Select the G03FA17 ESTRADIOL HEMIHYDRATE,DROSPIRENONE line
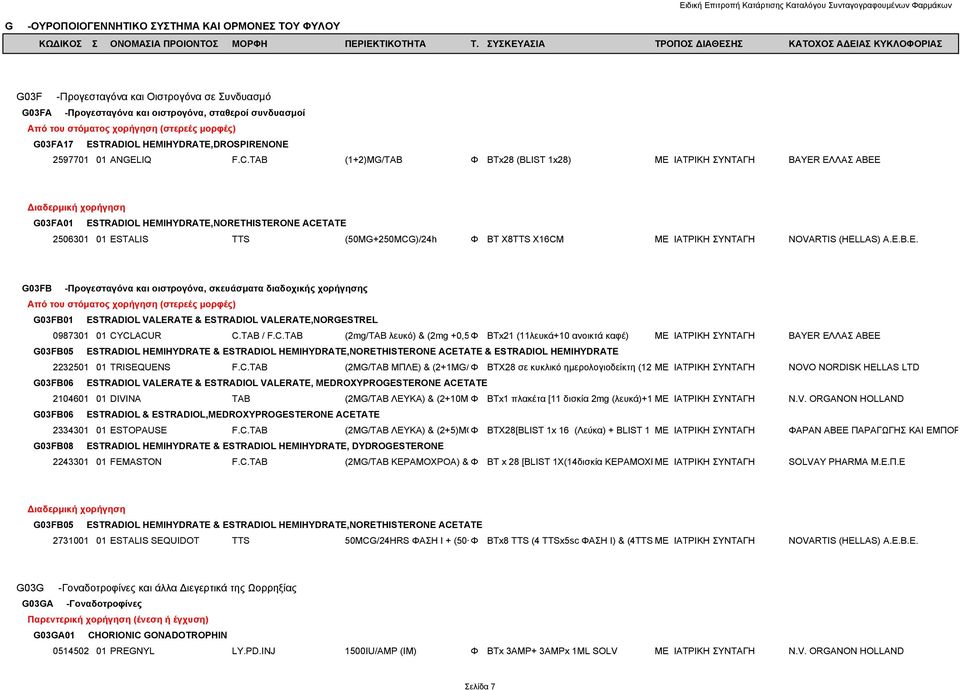 pyautogui.click(x=160, y=144)
